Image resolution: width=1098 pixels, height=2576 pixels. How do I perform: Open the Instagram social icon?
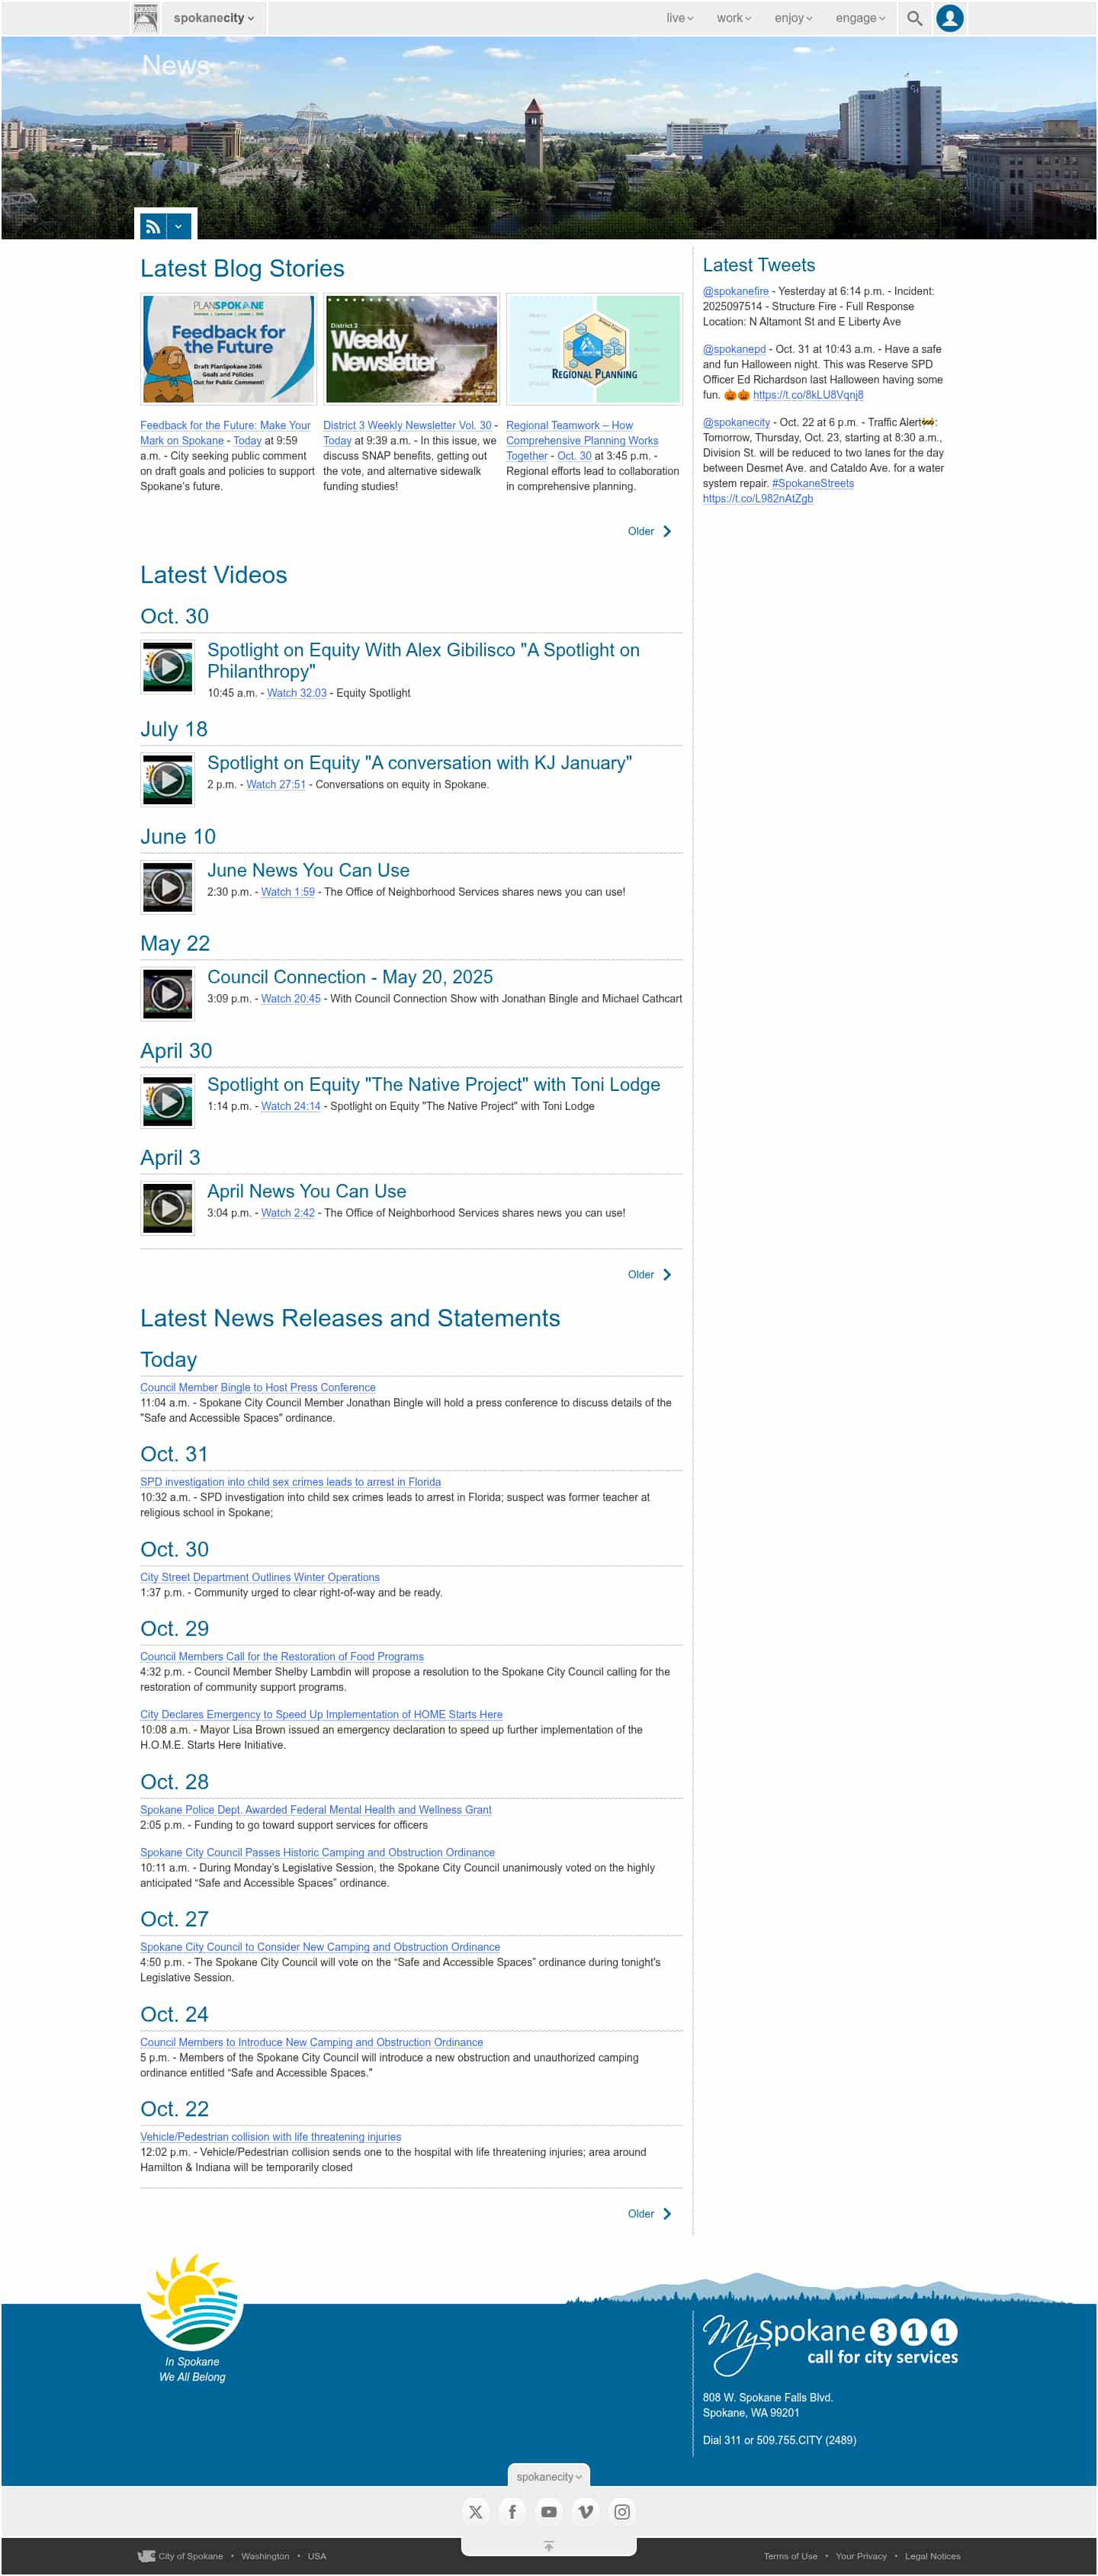[x=622, y=2513]
